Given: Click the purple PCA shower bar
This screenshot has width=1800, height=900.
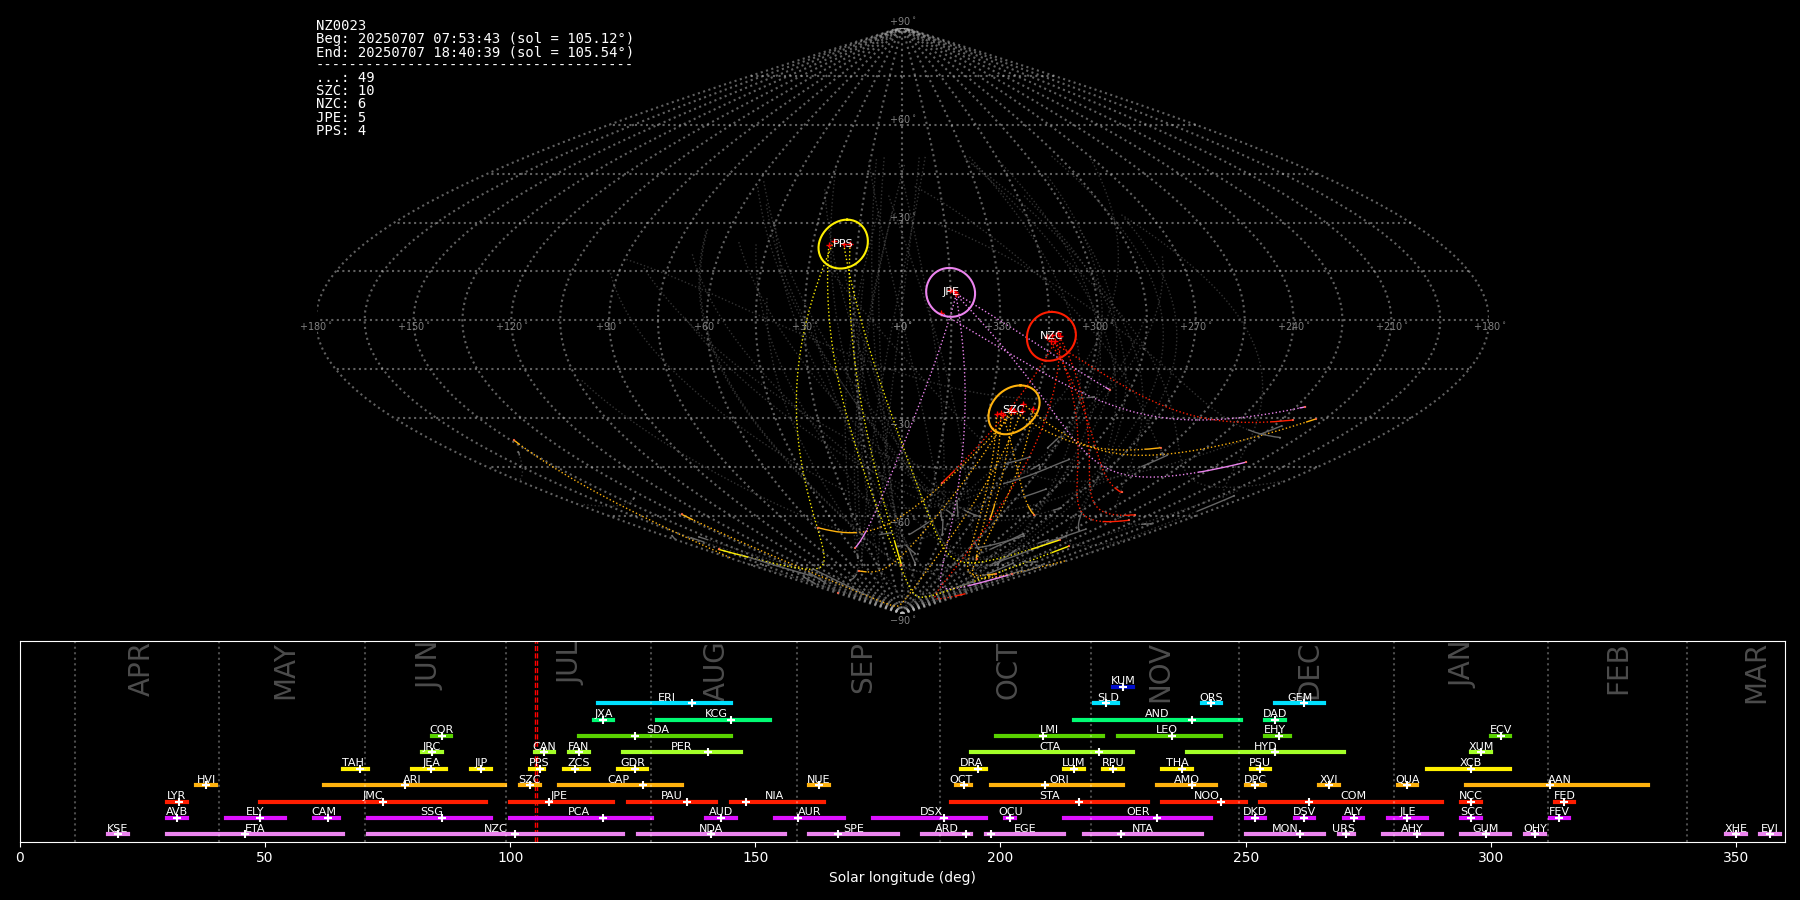Looking at the screenshot, I should (x=580, y=818).
